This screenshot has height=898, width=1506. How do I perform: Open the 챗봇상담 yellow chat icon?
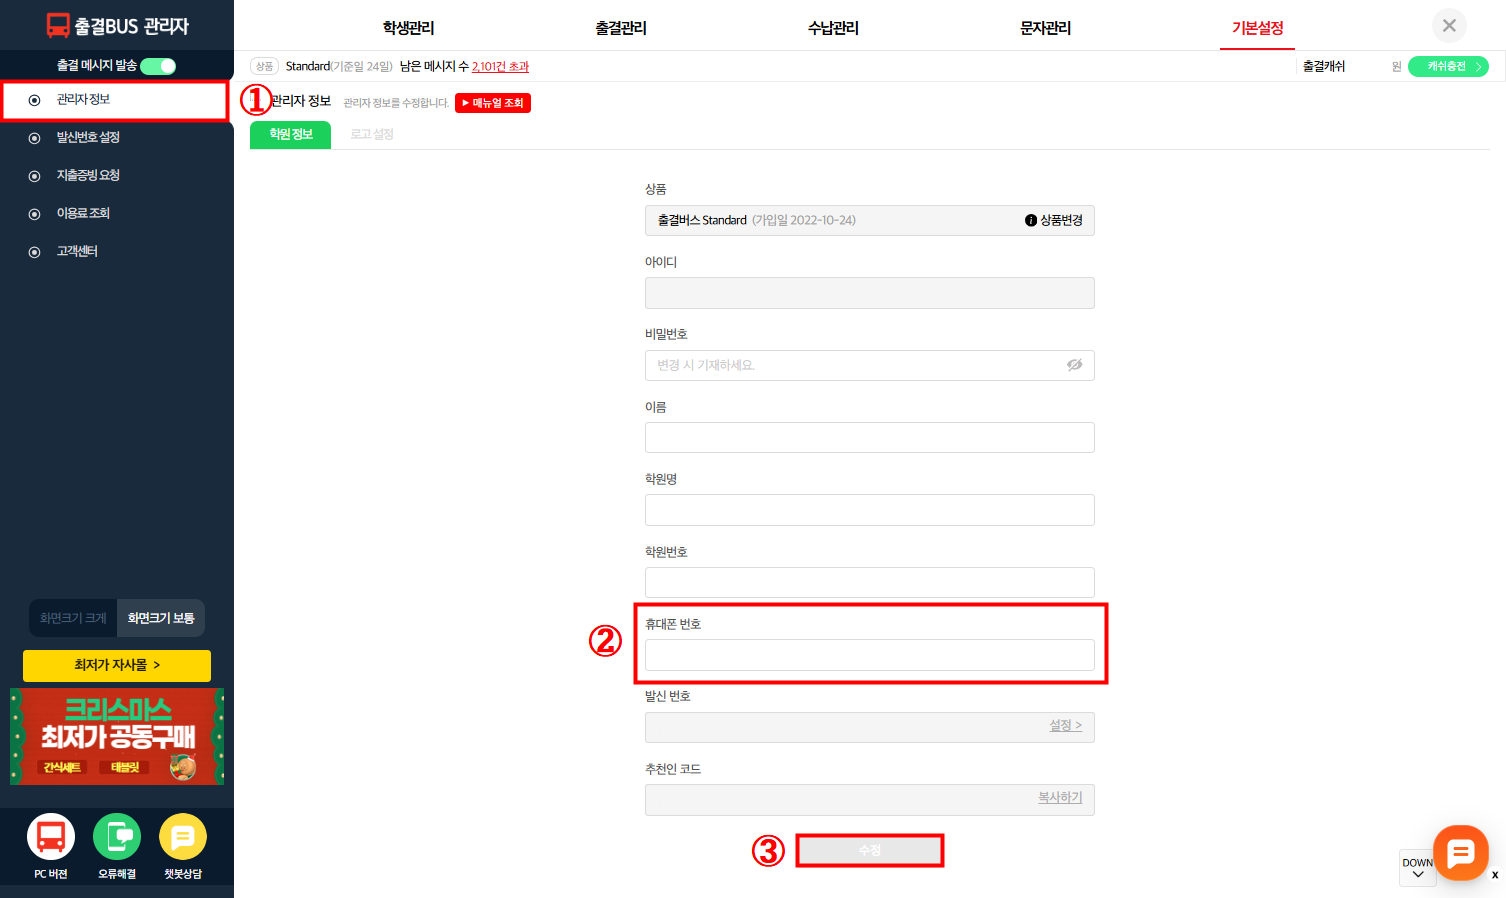point(183,837)
